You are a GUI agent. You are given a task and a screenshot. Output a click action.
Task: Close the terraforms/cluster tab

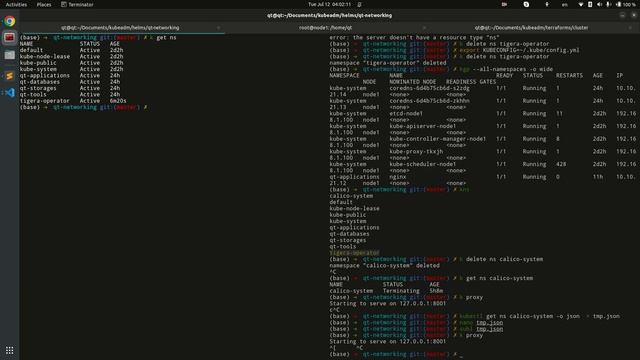click(630, 28)
